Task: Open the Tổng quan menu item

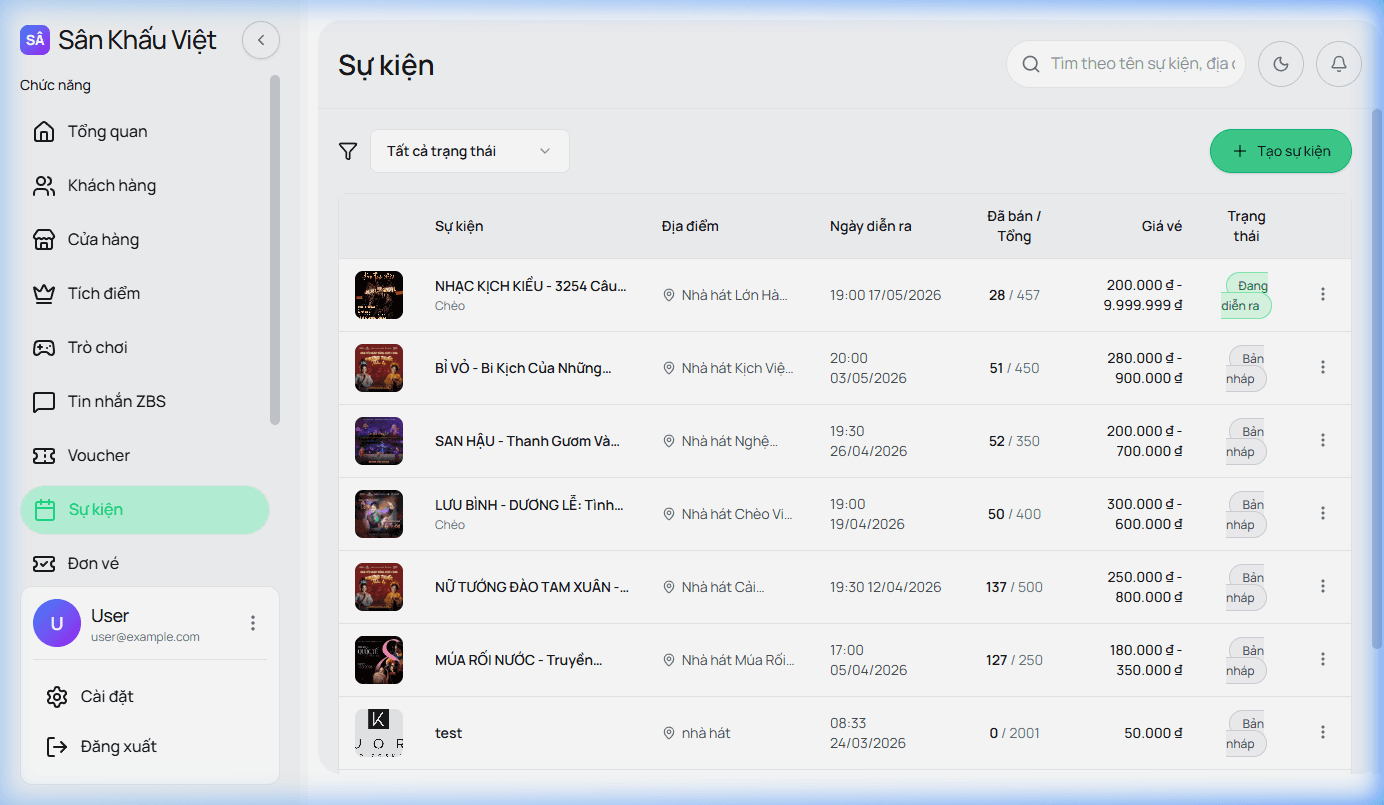Action: tap(107, 132)
